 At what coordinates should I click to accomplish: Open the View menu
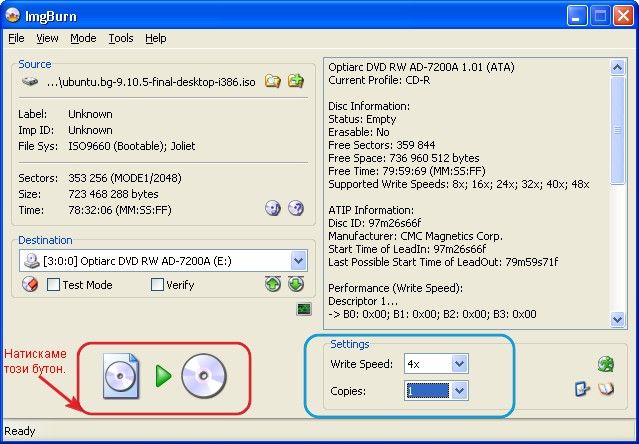[x=47, y=38]
